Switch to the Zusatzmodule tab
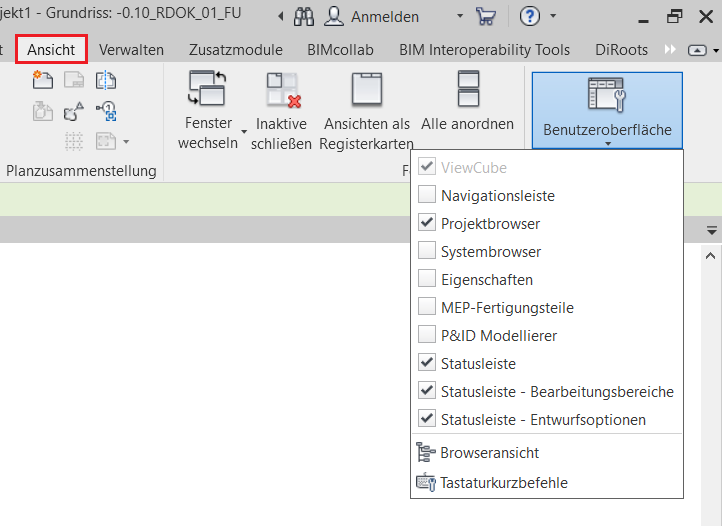Screen dimensions: 722x526 click(x=236, y=50)
